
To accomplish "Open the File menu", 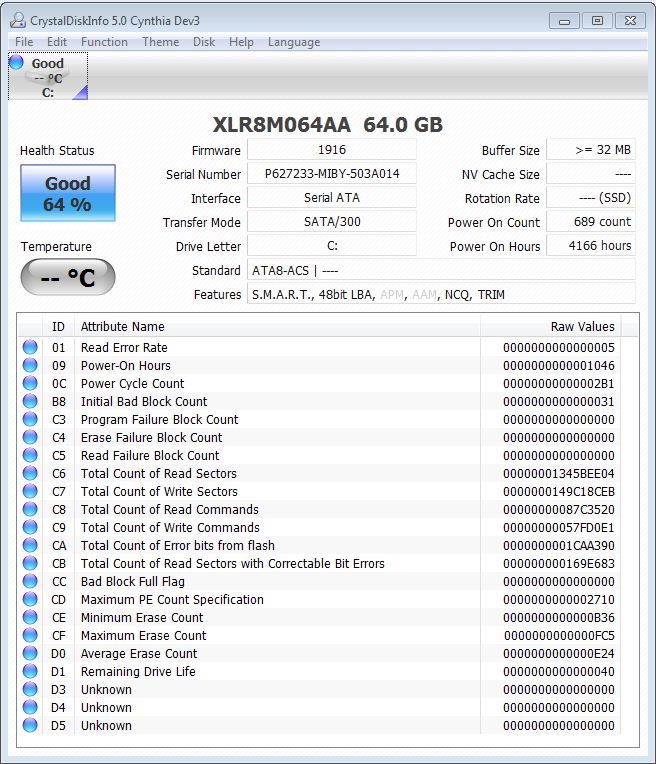I will [x=24, y=42].
